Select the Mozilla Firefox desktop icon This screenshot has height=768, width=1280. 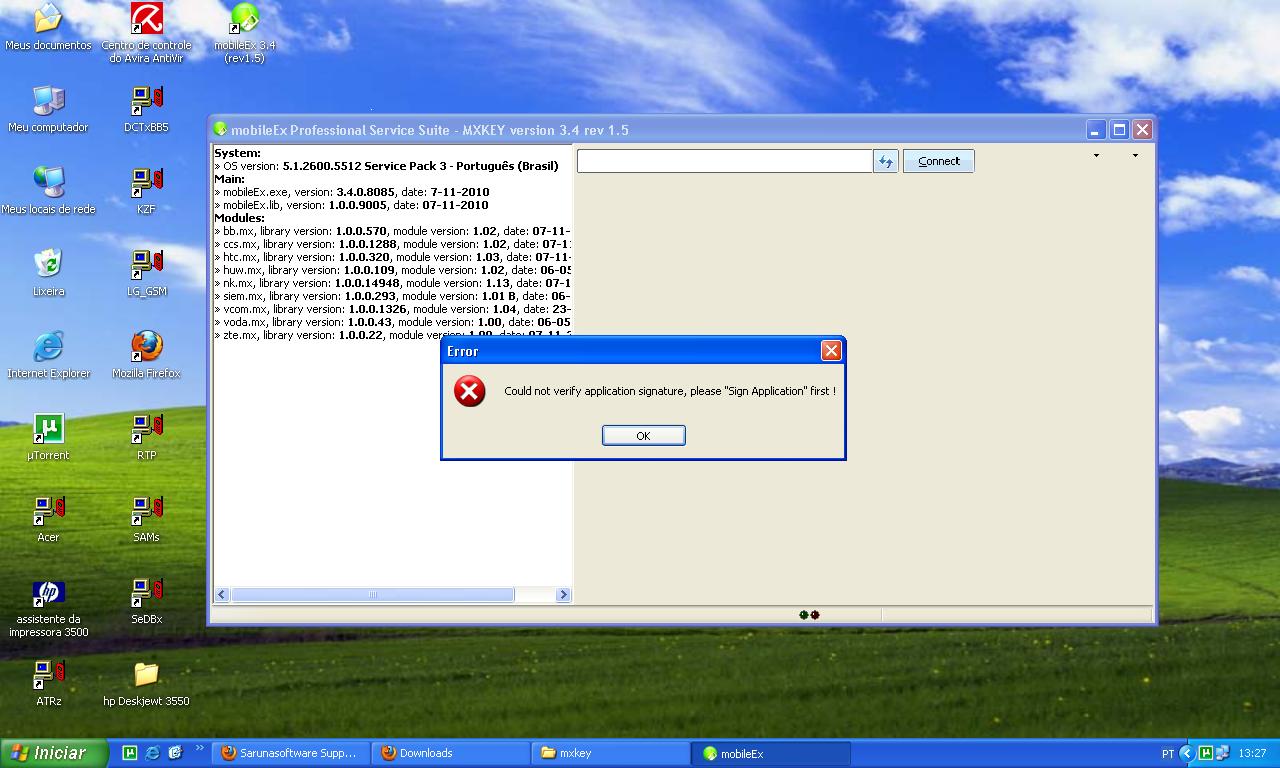click(146, 355)
